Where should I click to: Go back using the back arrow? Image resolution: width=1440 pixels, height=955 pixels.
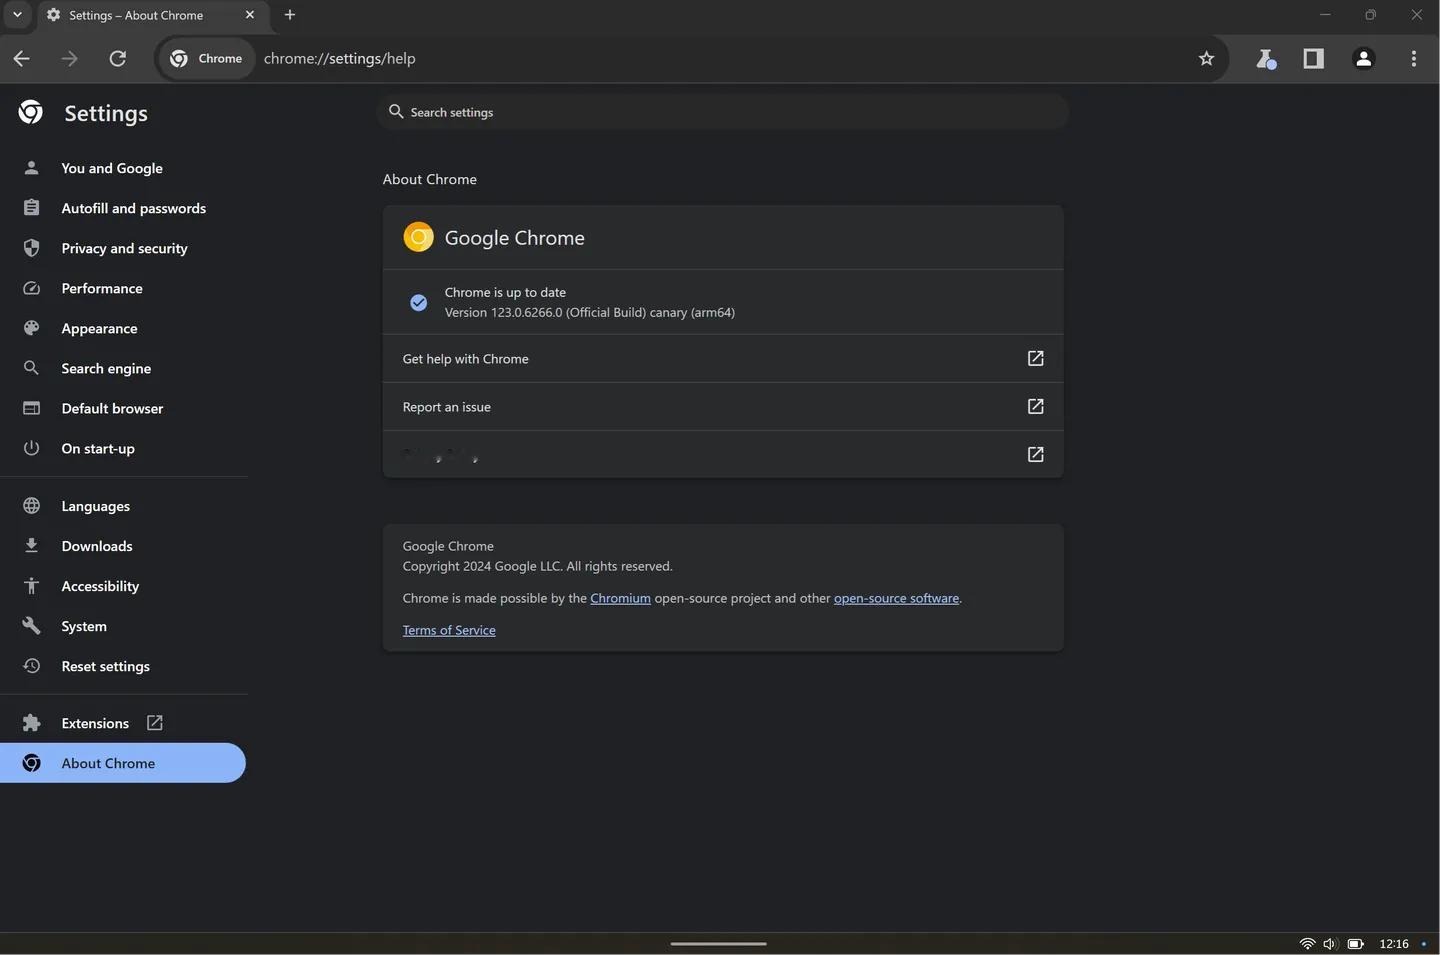point(21,59)
